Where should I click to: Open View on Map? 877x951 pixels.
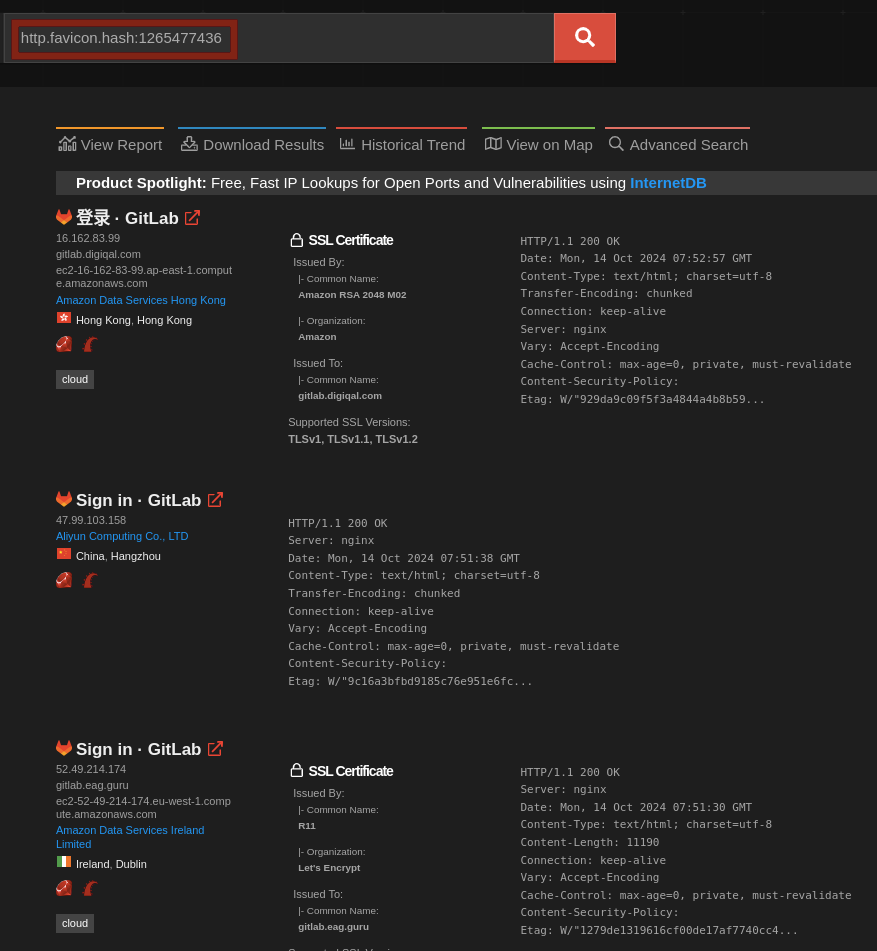click(x=538, y=144)
